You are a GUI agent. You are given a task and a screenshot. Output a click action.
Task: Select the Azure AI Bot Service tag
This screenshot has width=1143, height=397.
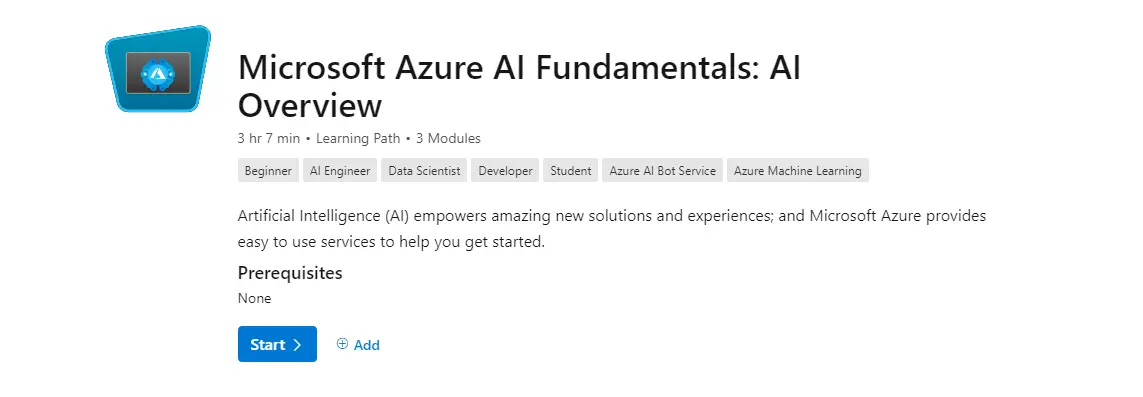point(663,170)
